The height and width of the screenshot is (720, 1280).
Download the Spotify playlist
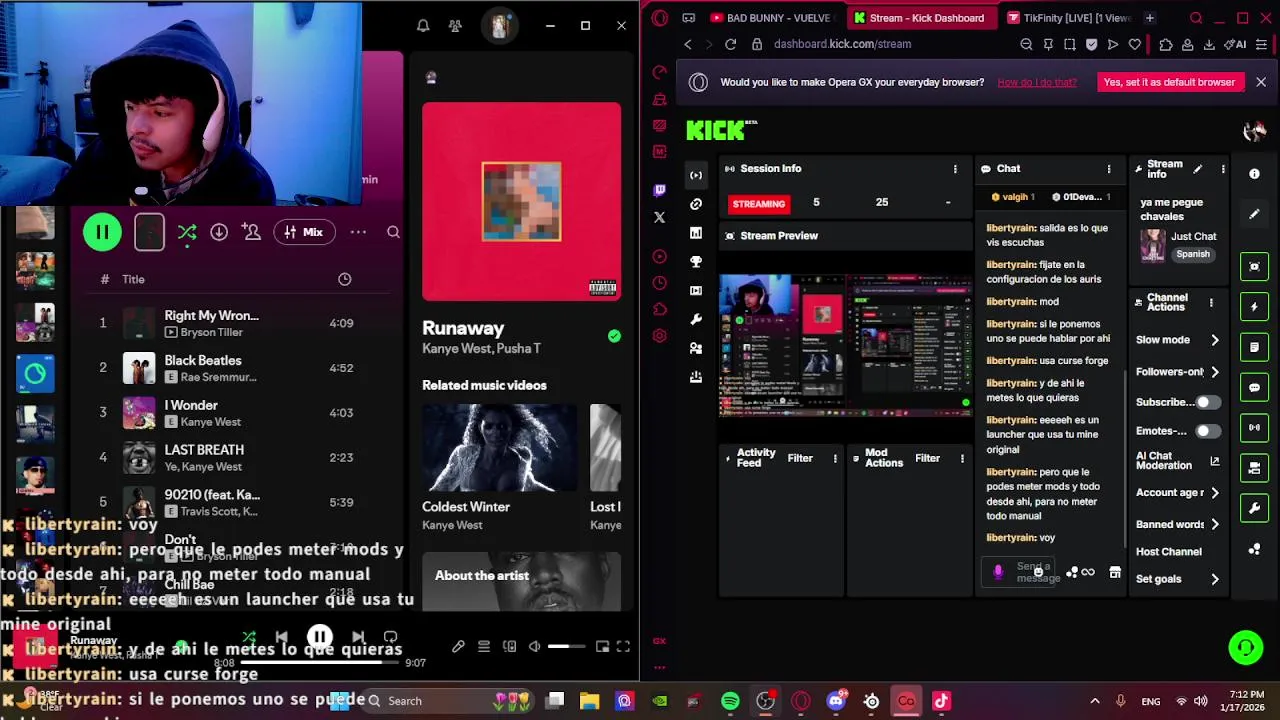[219, 232]
